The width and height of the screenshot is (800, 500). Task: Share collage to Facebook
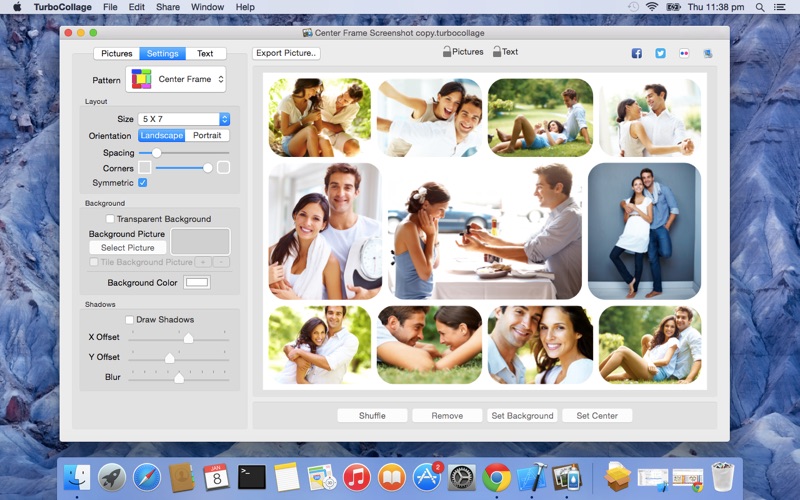click(636, 53)
